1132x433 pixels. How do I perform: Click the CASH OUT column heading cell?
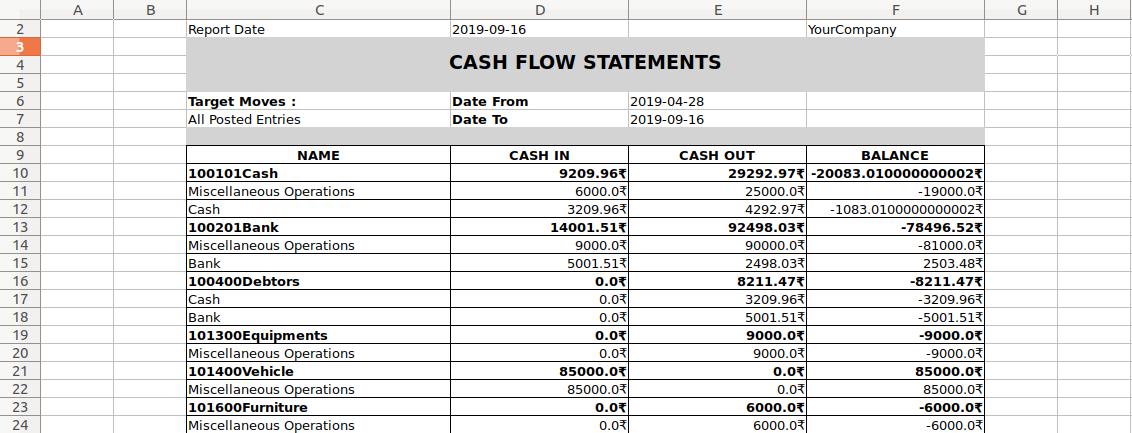[x=717, y=155]
